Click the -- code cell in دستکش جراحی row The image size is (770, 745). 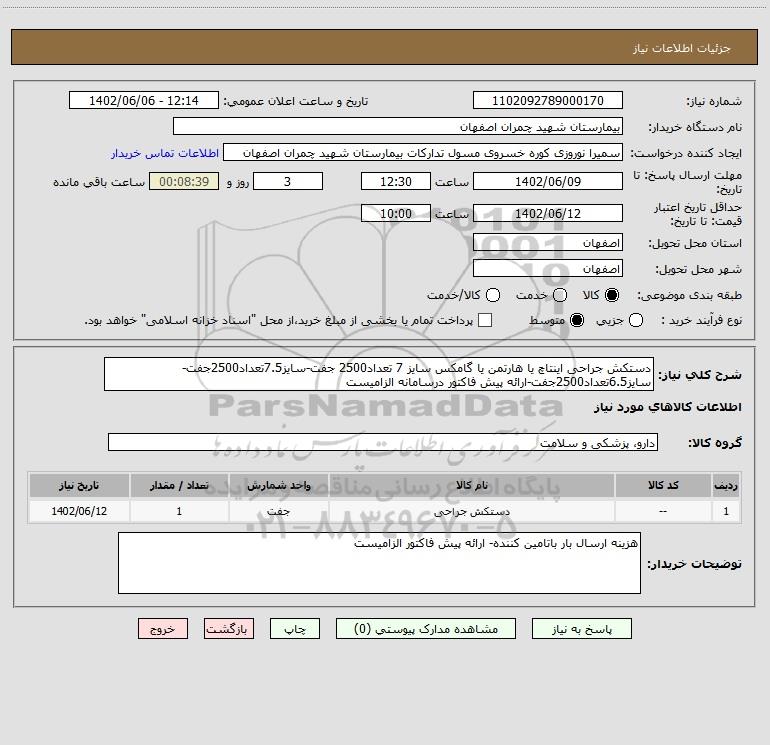(663, 512)
